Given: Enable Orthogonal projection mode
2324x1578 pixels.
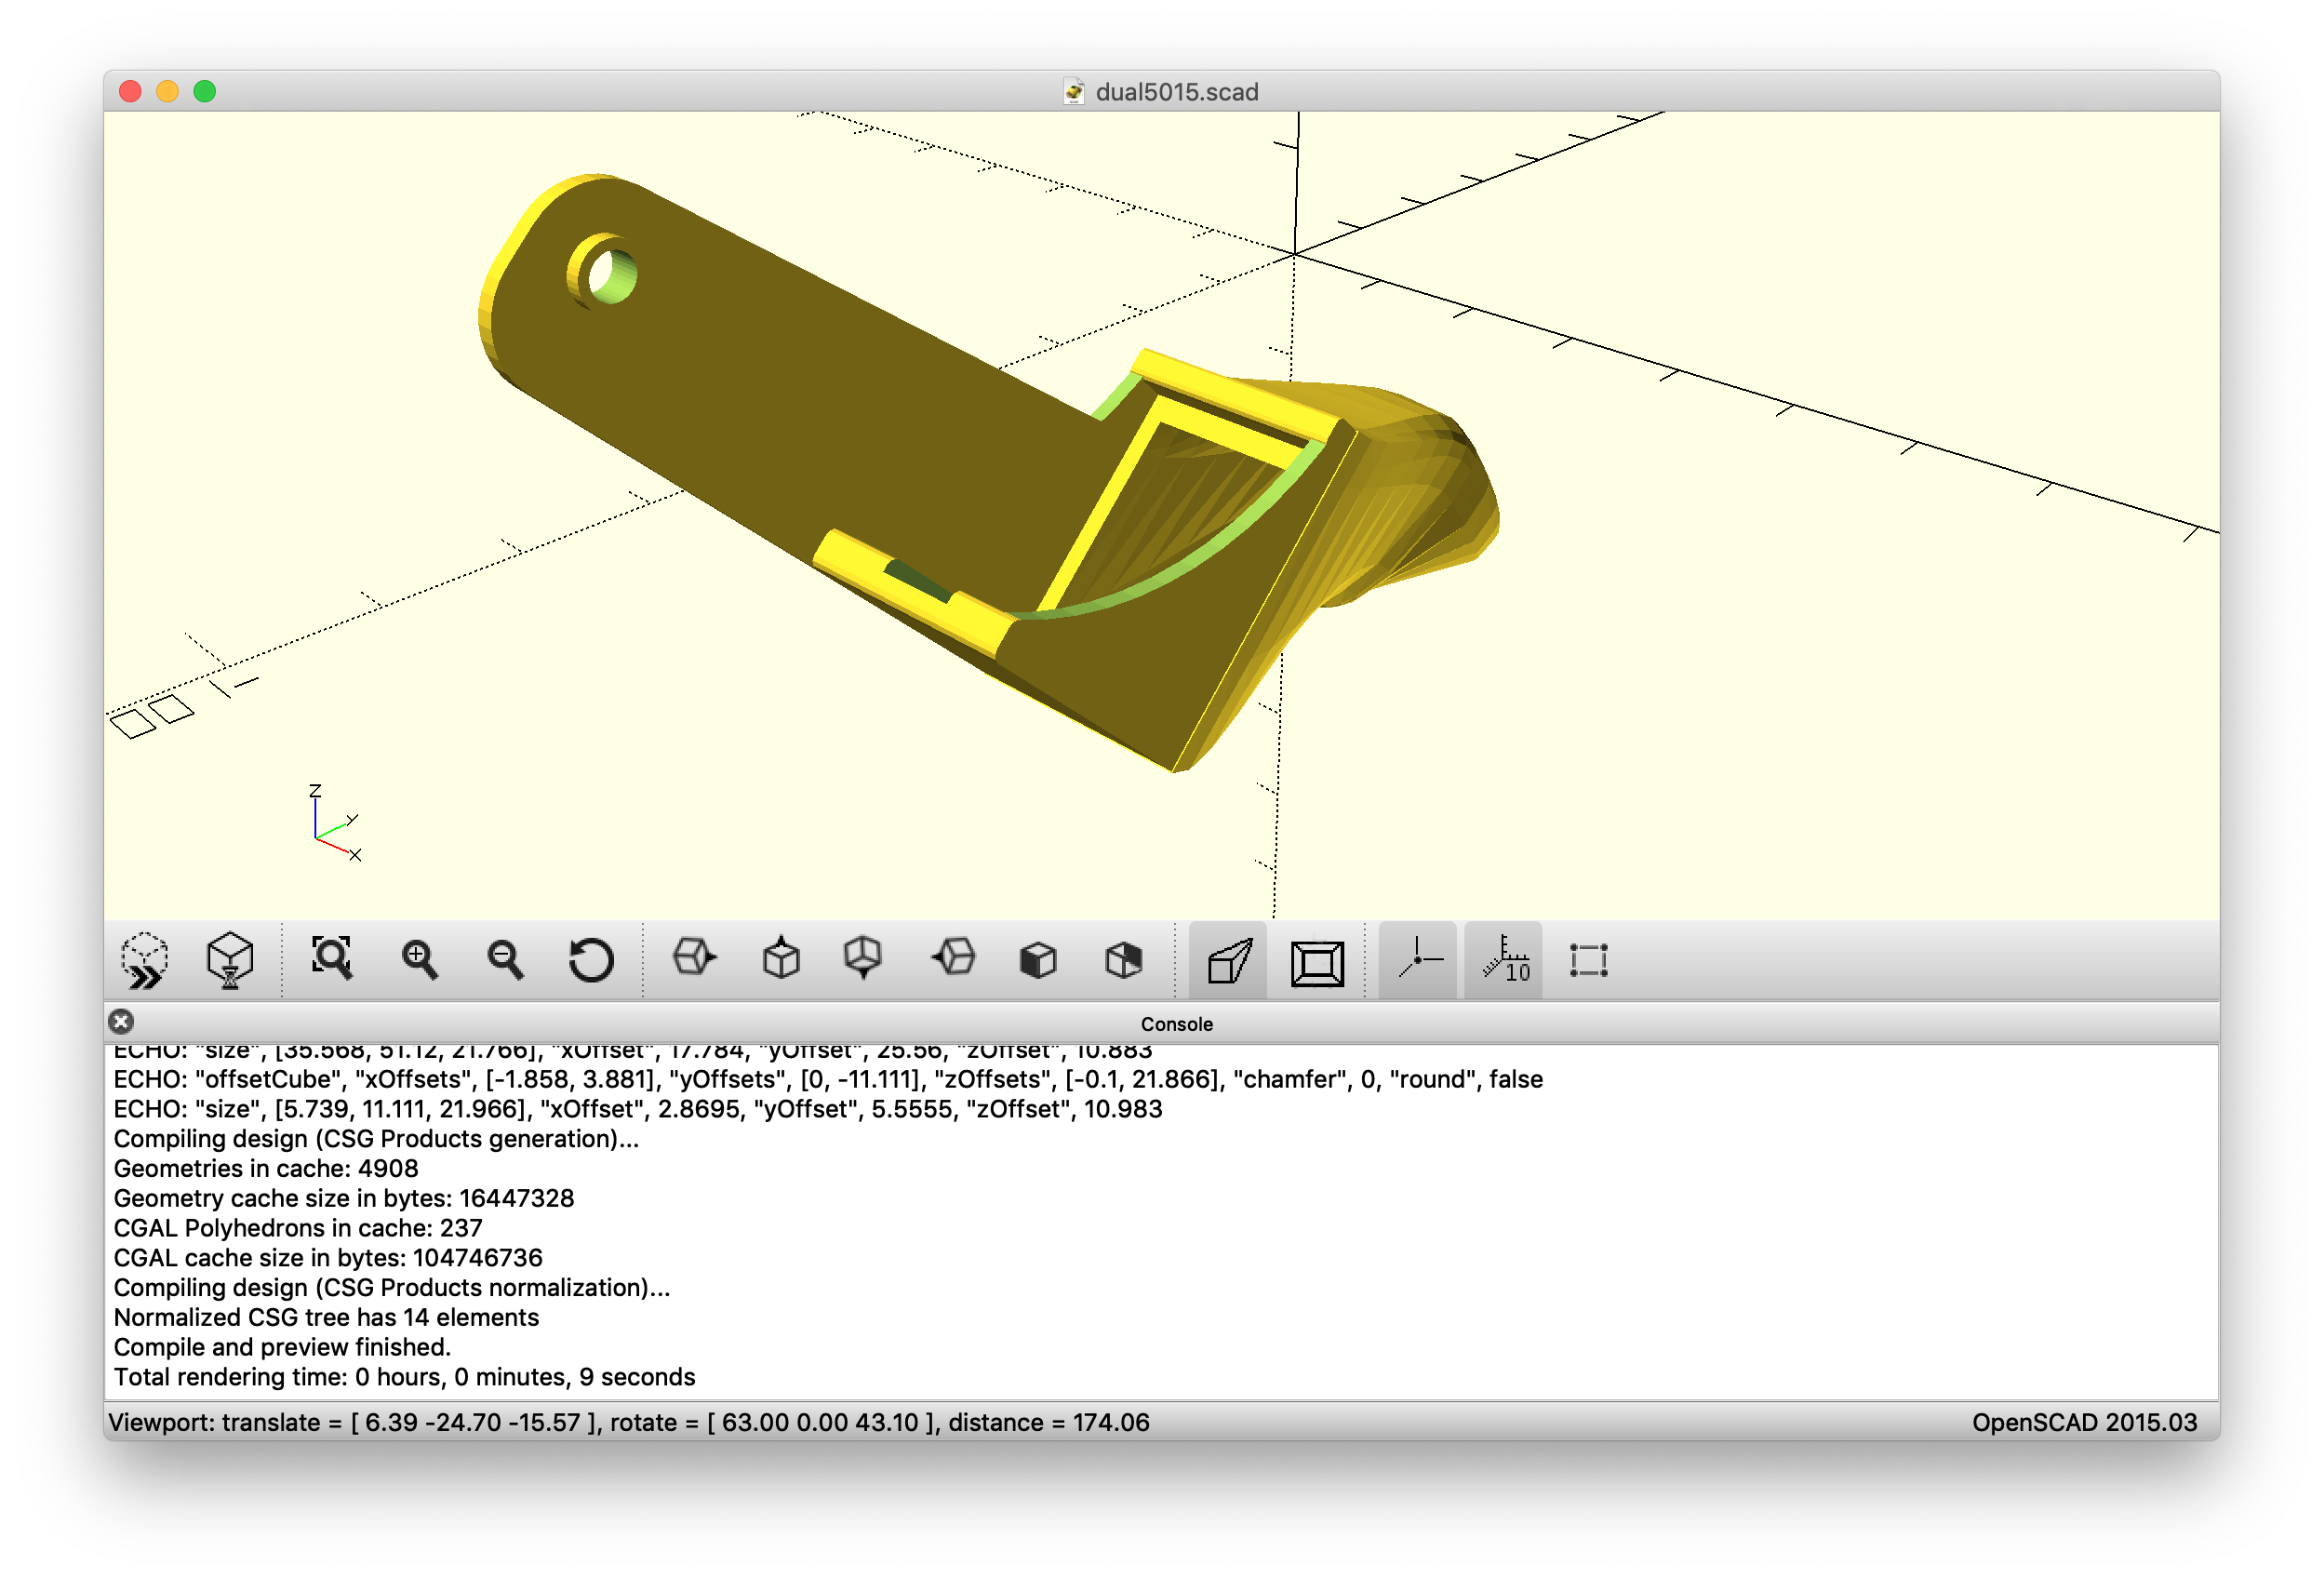Looking at the screenshot, I should pyautogui.click(x=1316, y=961).
